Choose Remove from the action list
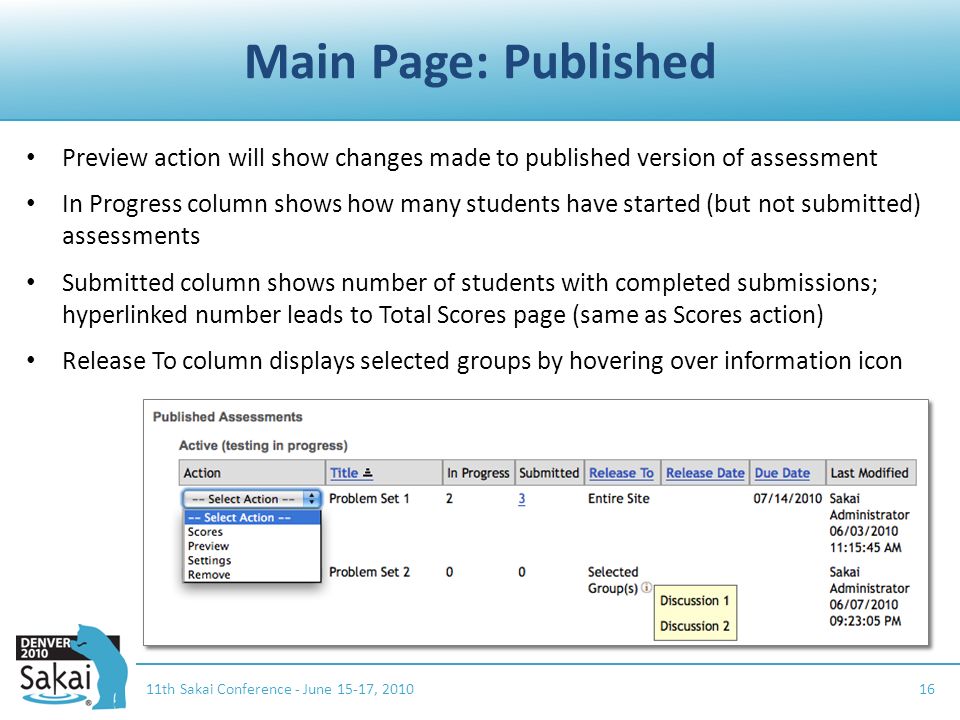 (209, 575)
